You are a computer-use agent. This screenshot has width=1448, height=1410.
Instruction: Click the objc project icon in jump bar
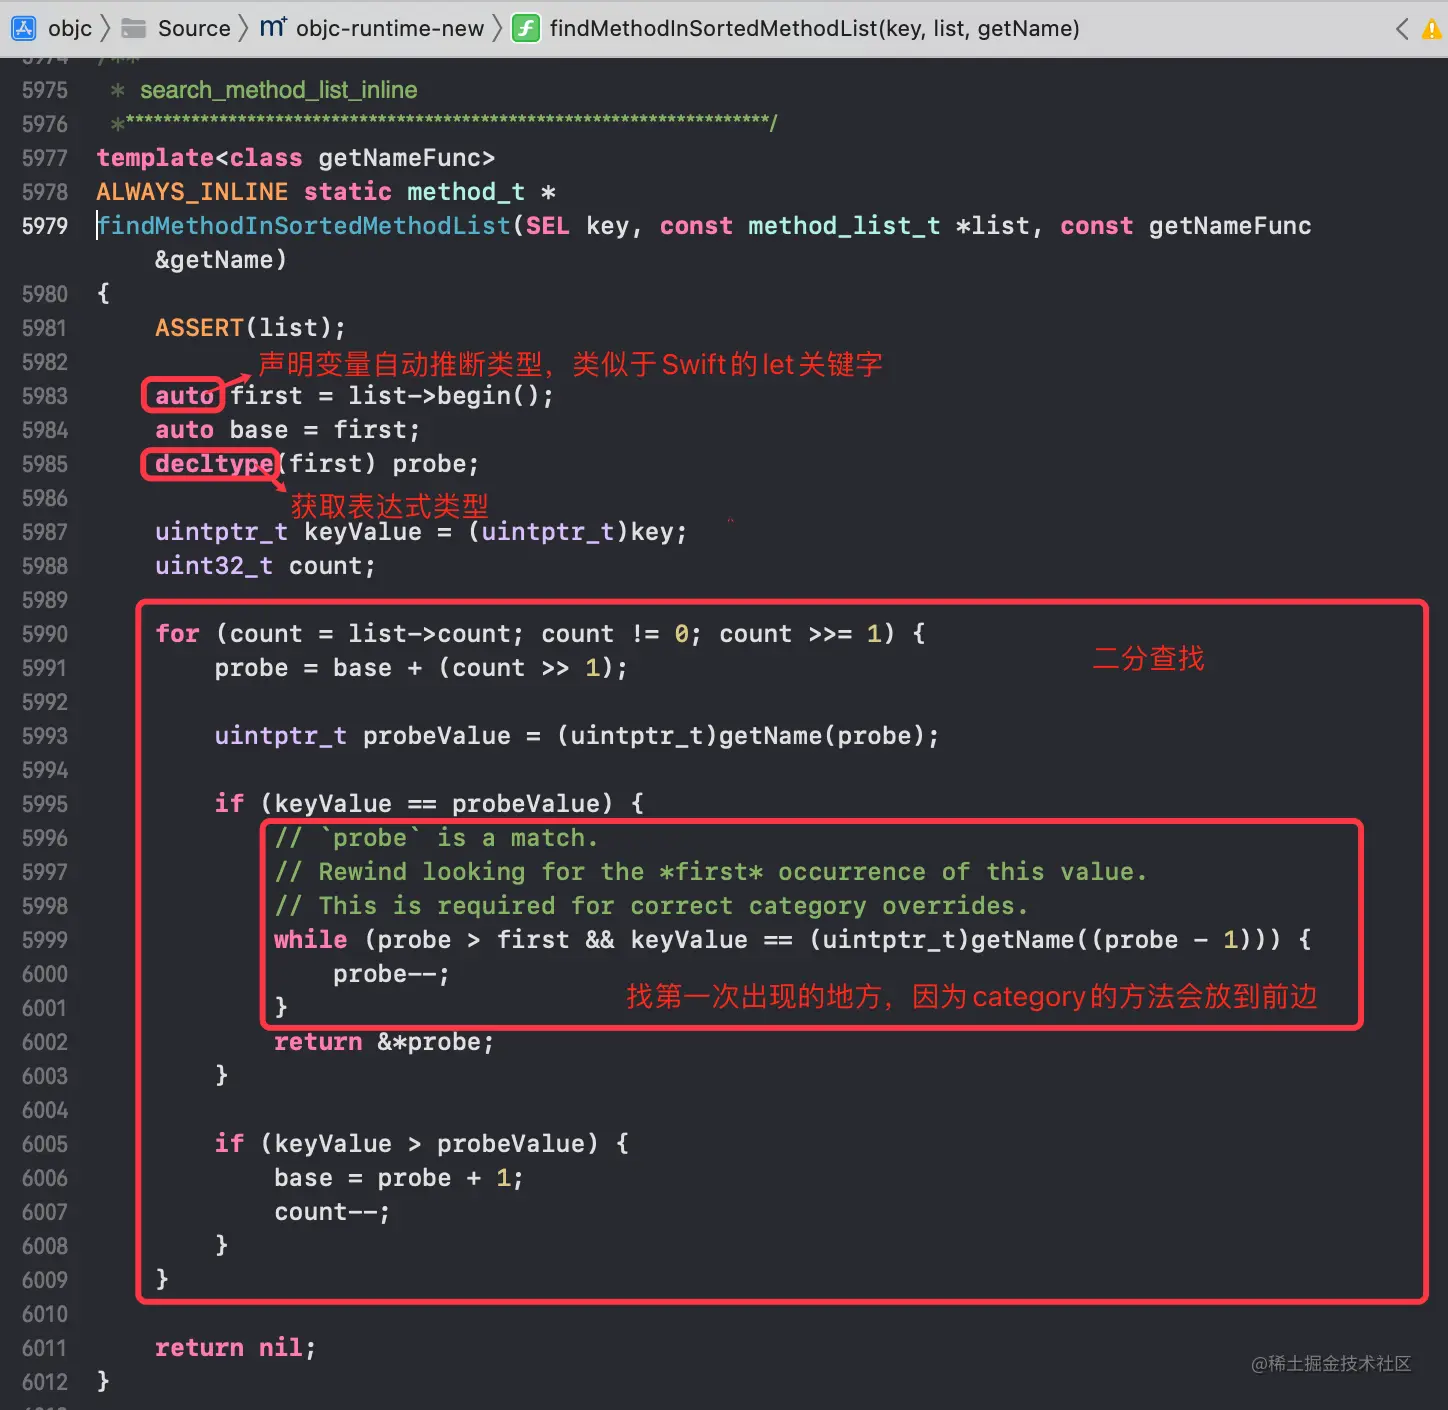23,28
